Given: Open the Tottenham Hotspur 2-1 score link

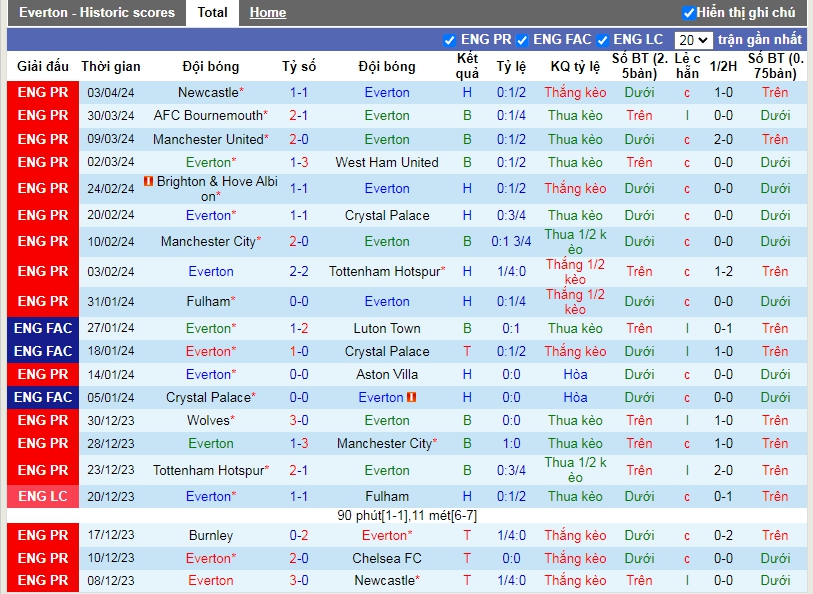Looking at the screenshot, I should coord(298,470).
